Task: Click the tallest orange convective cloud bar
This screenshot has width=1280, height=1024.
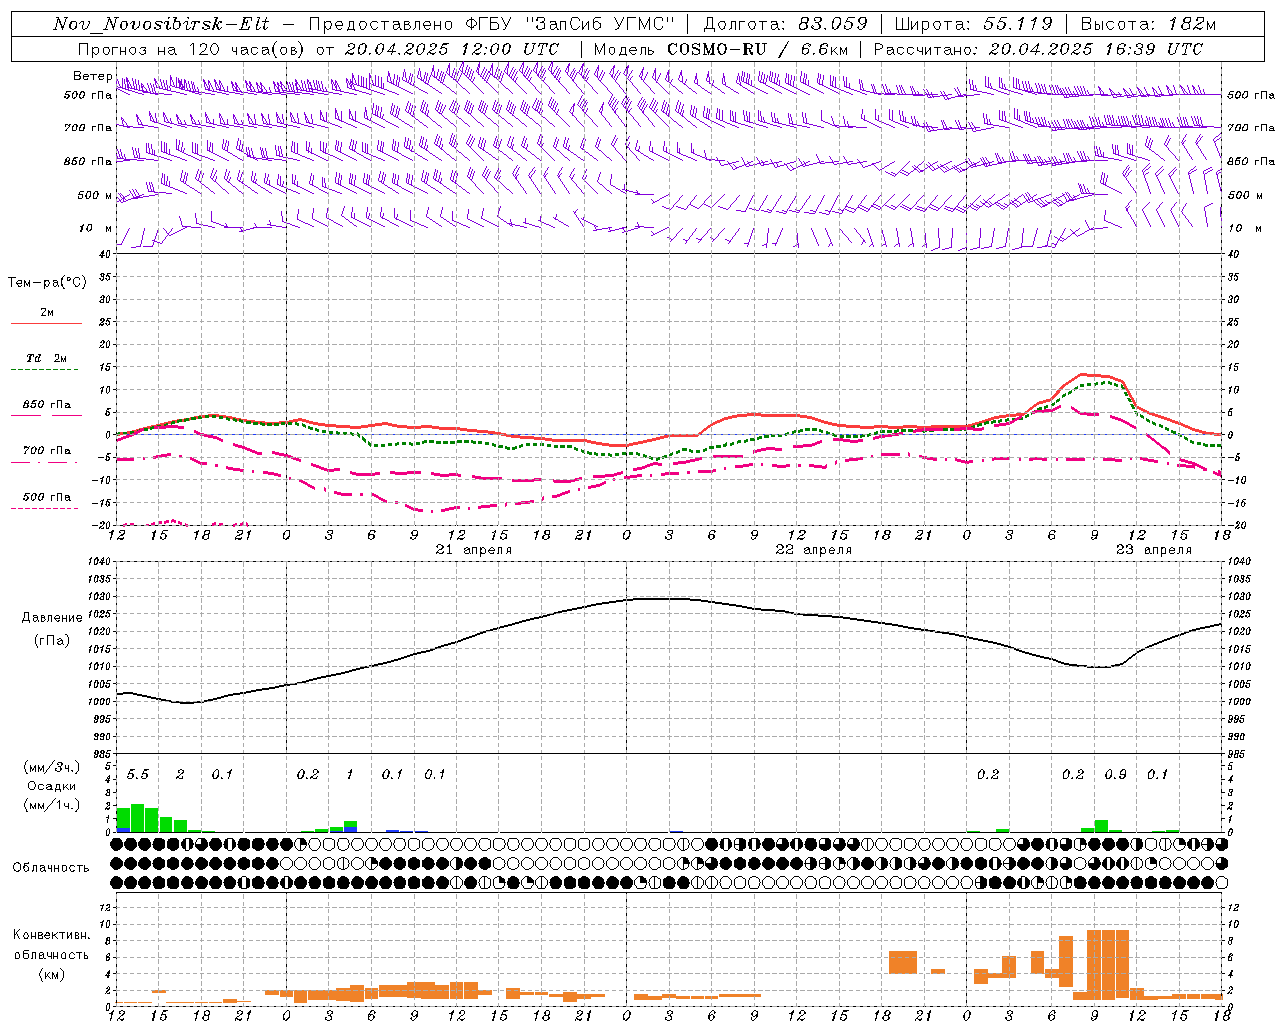Action: coord(1108,965)
